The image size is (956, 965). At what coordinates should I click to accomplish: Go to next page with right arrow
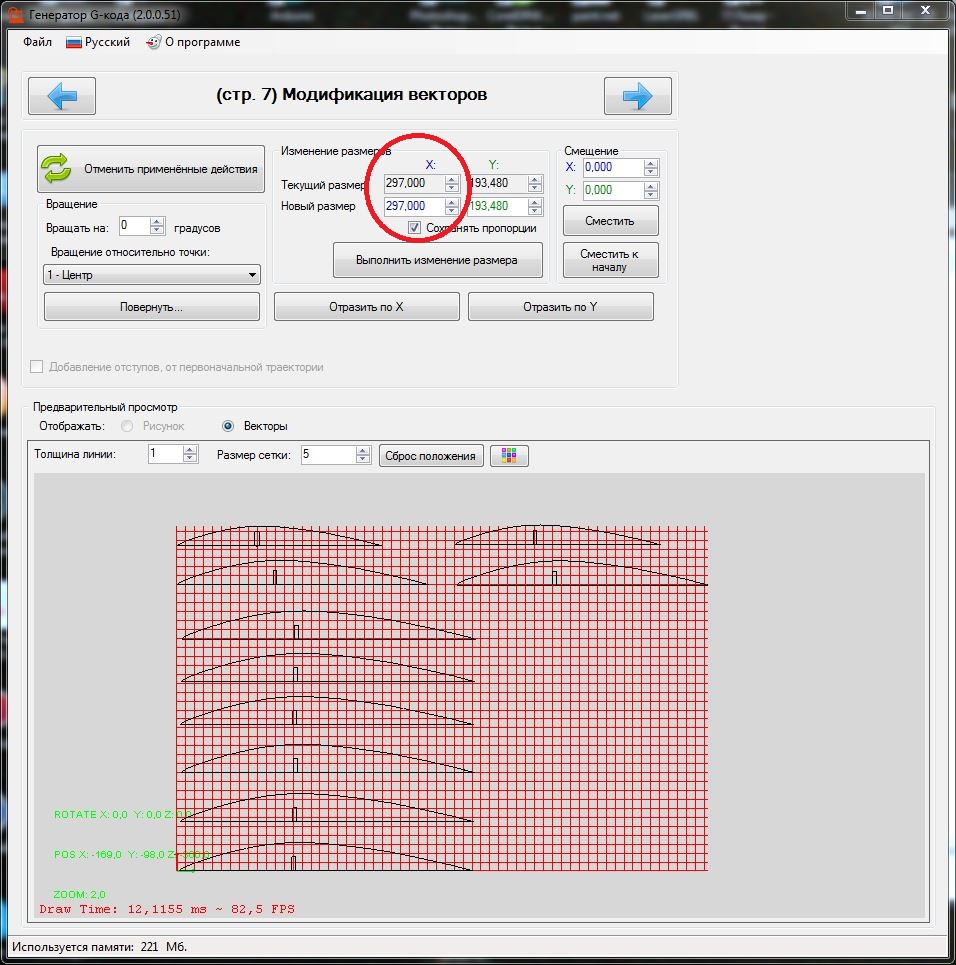(x=637, y=96)
